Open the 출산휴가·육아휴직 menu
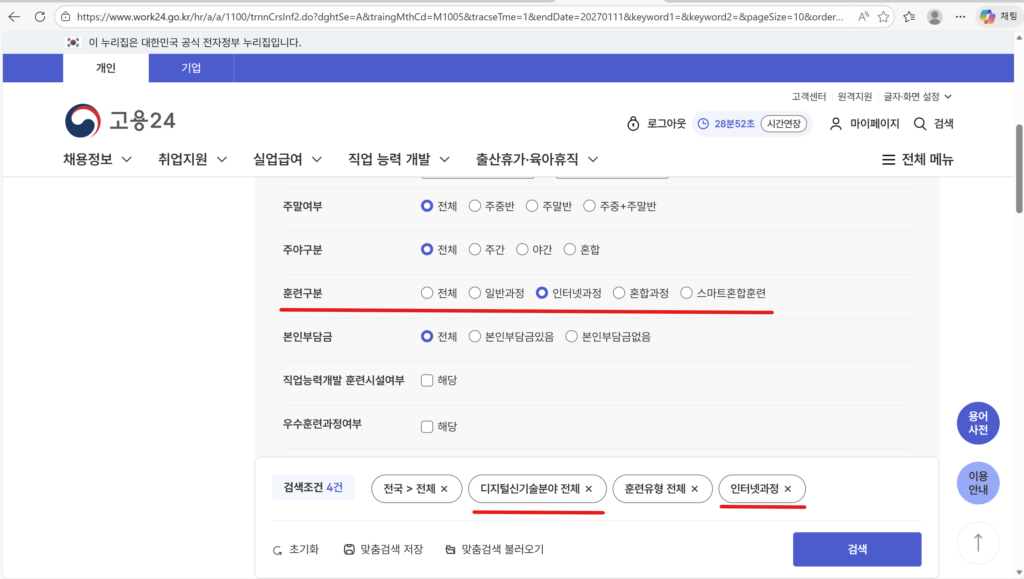1024x579 pixels. click(530, 158)
